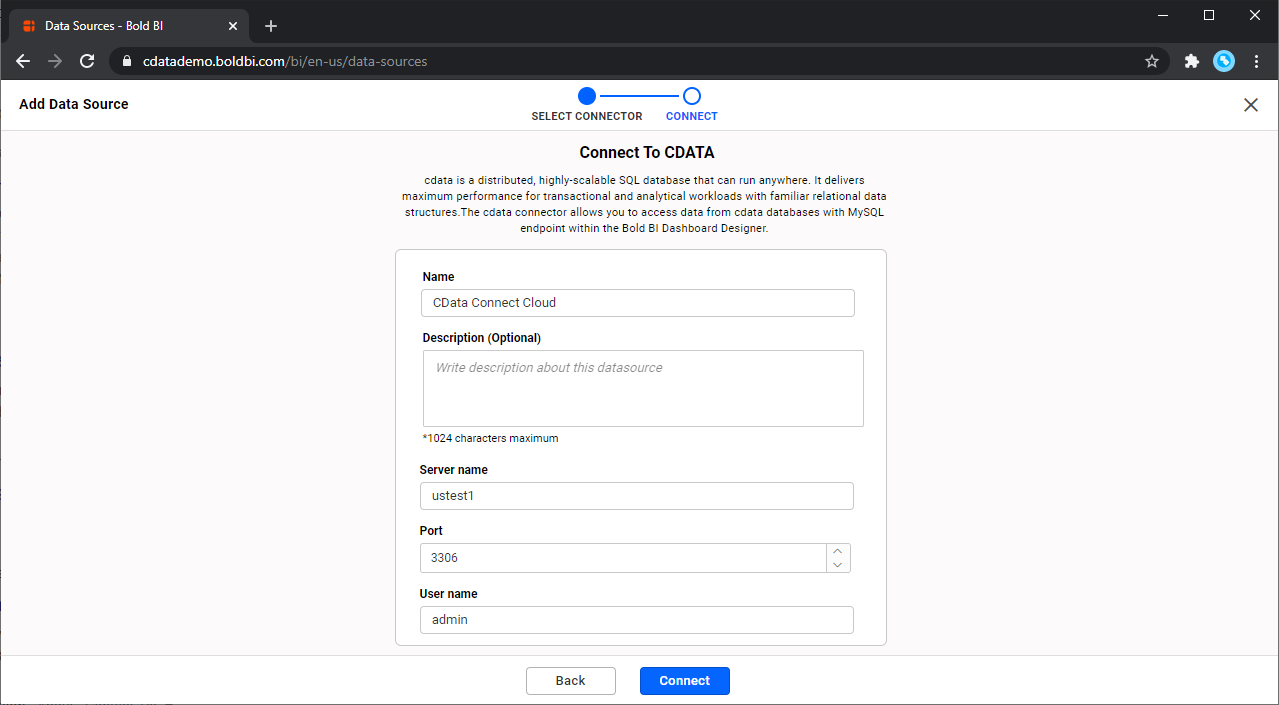Open Chrome's three-dot menu

coord(1257,61)
